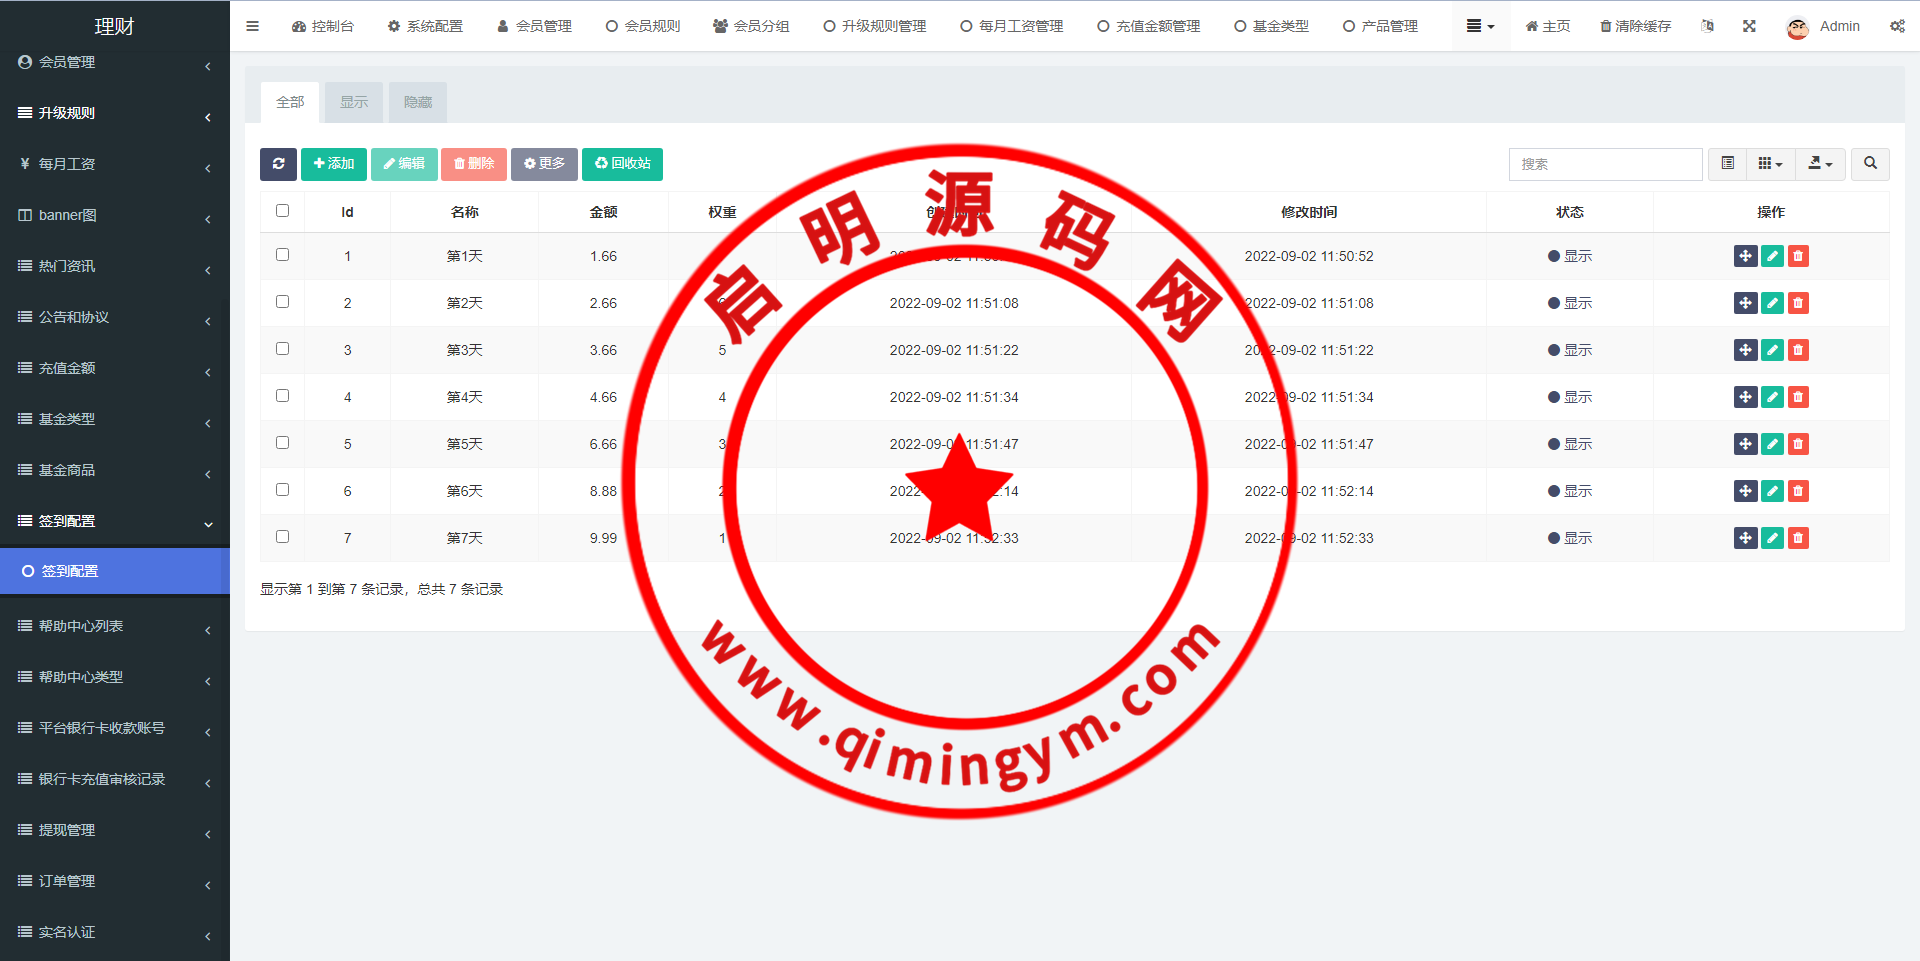Open the 回收站 recycle bin button
This screenshot has width=1920, height=961.
click(x=622, y=164)
